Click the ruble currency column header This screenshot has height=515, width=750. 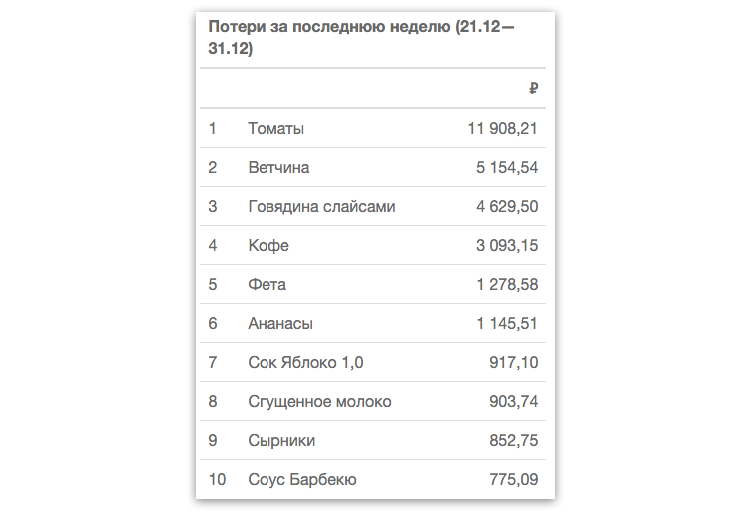coord(533,89)
